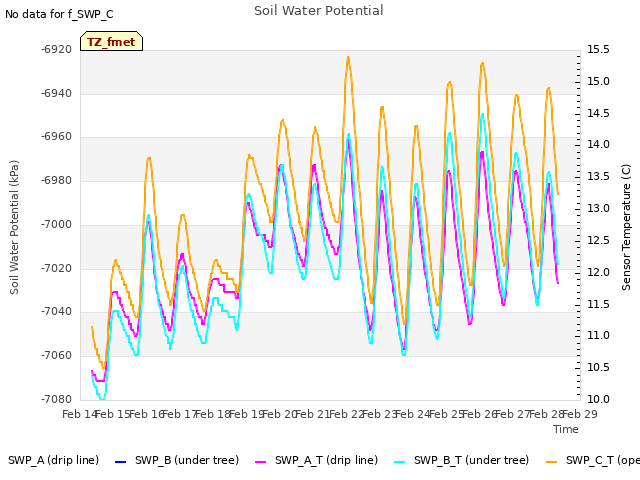Image resolution: width=640 pixels, height=480 pixels.
Task: Click the -6940 y-axis value
Action: (x=56, y=93)
